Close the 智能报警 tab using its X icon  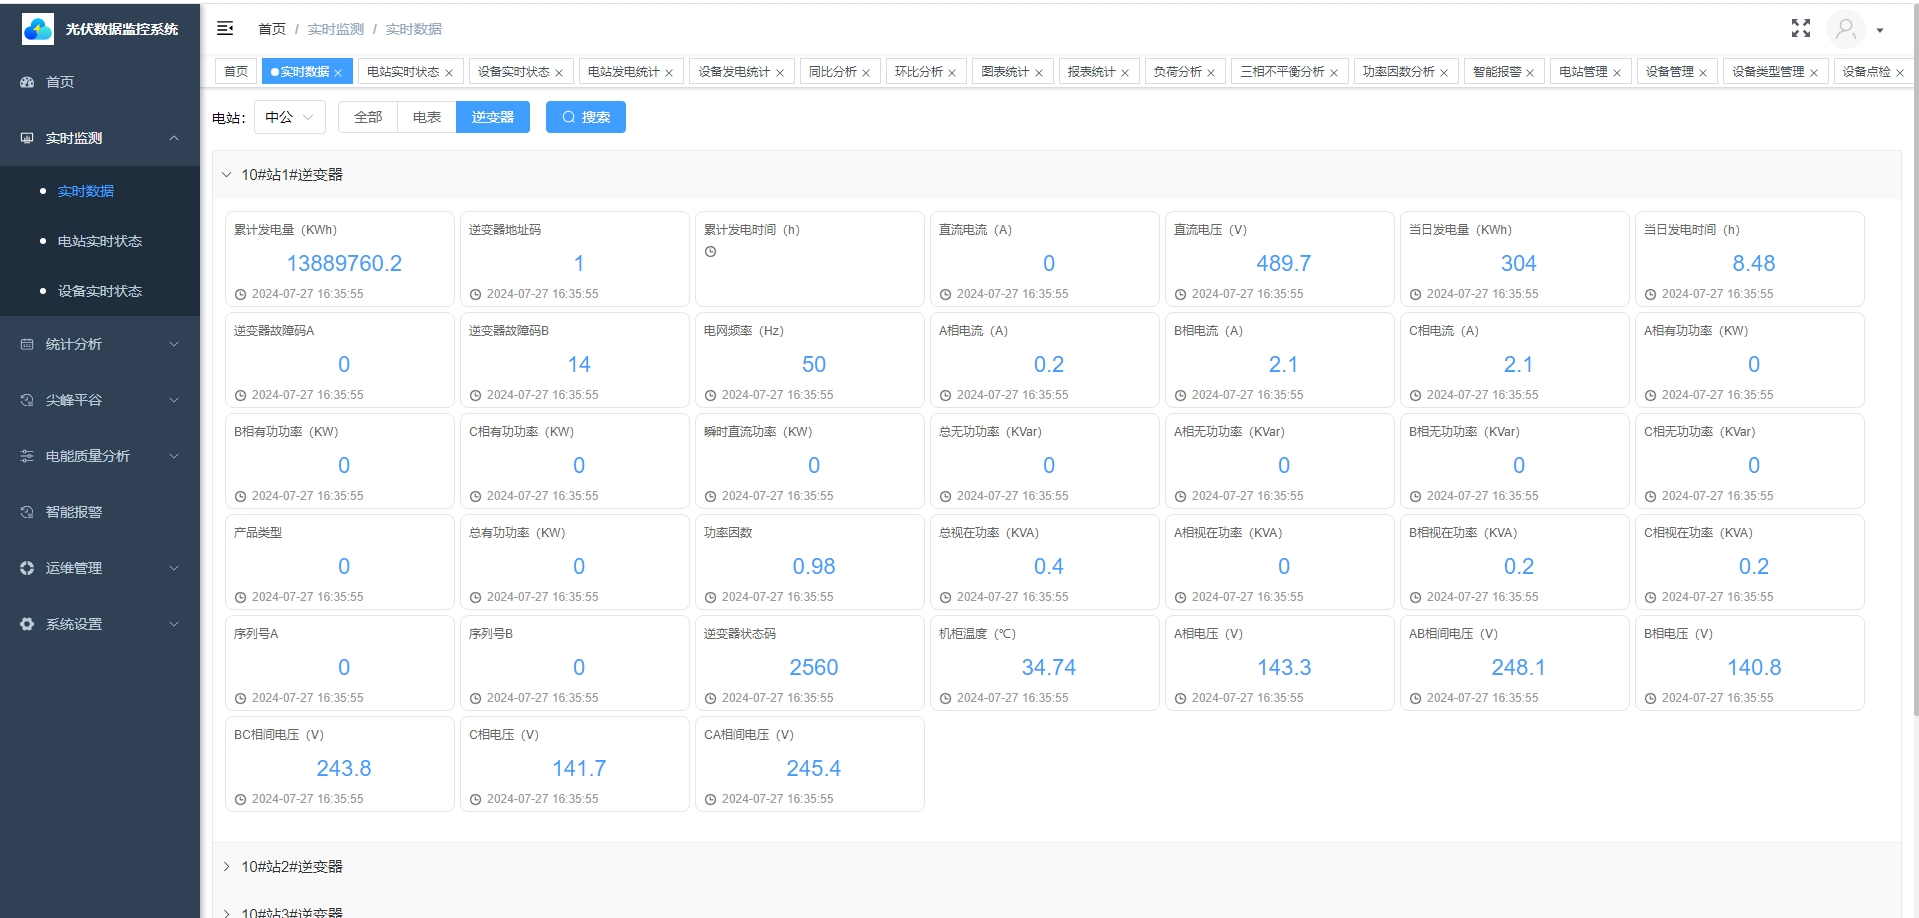click(1530, 73)
